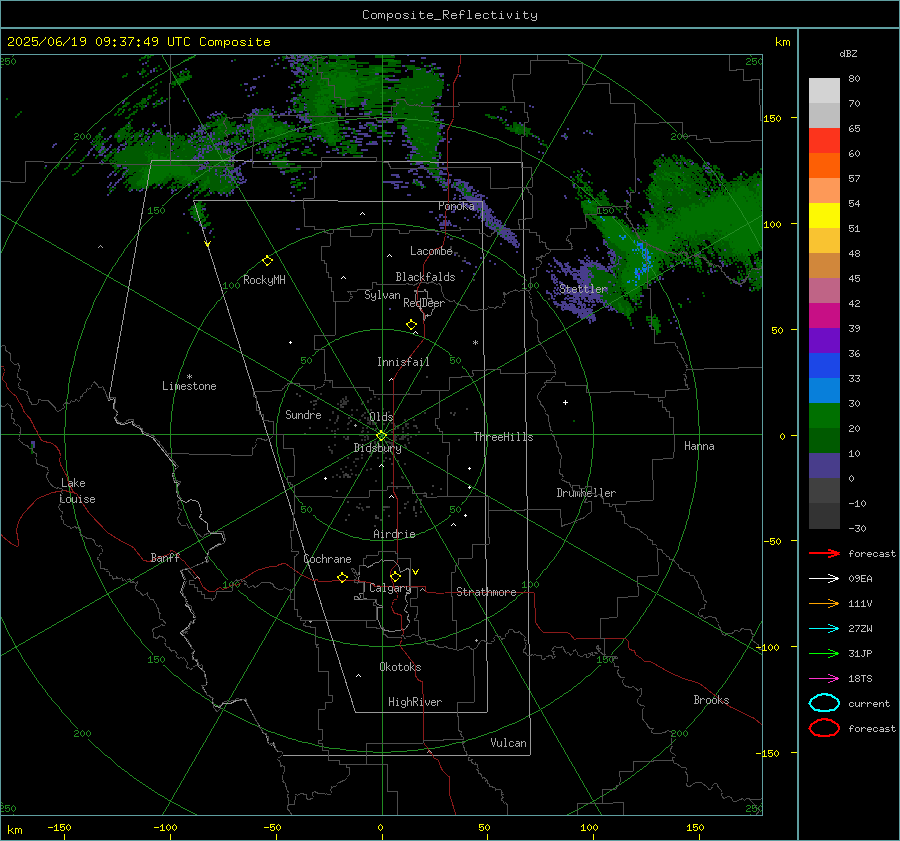This screenshot has height=841, width=900.
Task: Click the cyan current ellipse legend icon
Action: [824, 703]
